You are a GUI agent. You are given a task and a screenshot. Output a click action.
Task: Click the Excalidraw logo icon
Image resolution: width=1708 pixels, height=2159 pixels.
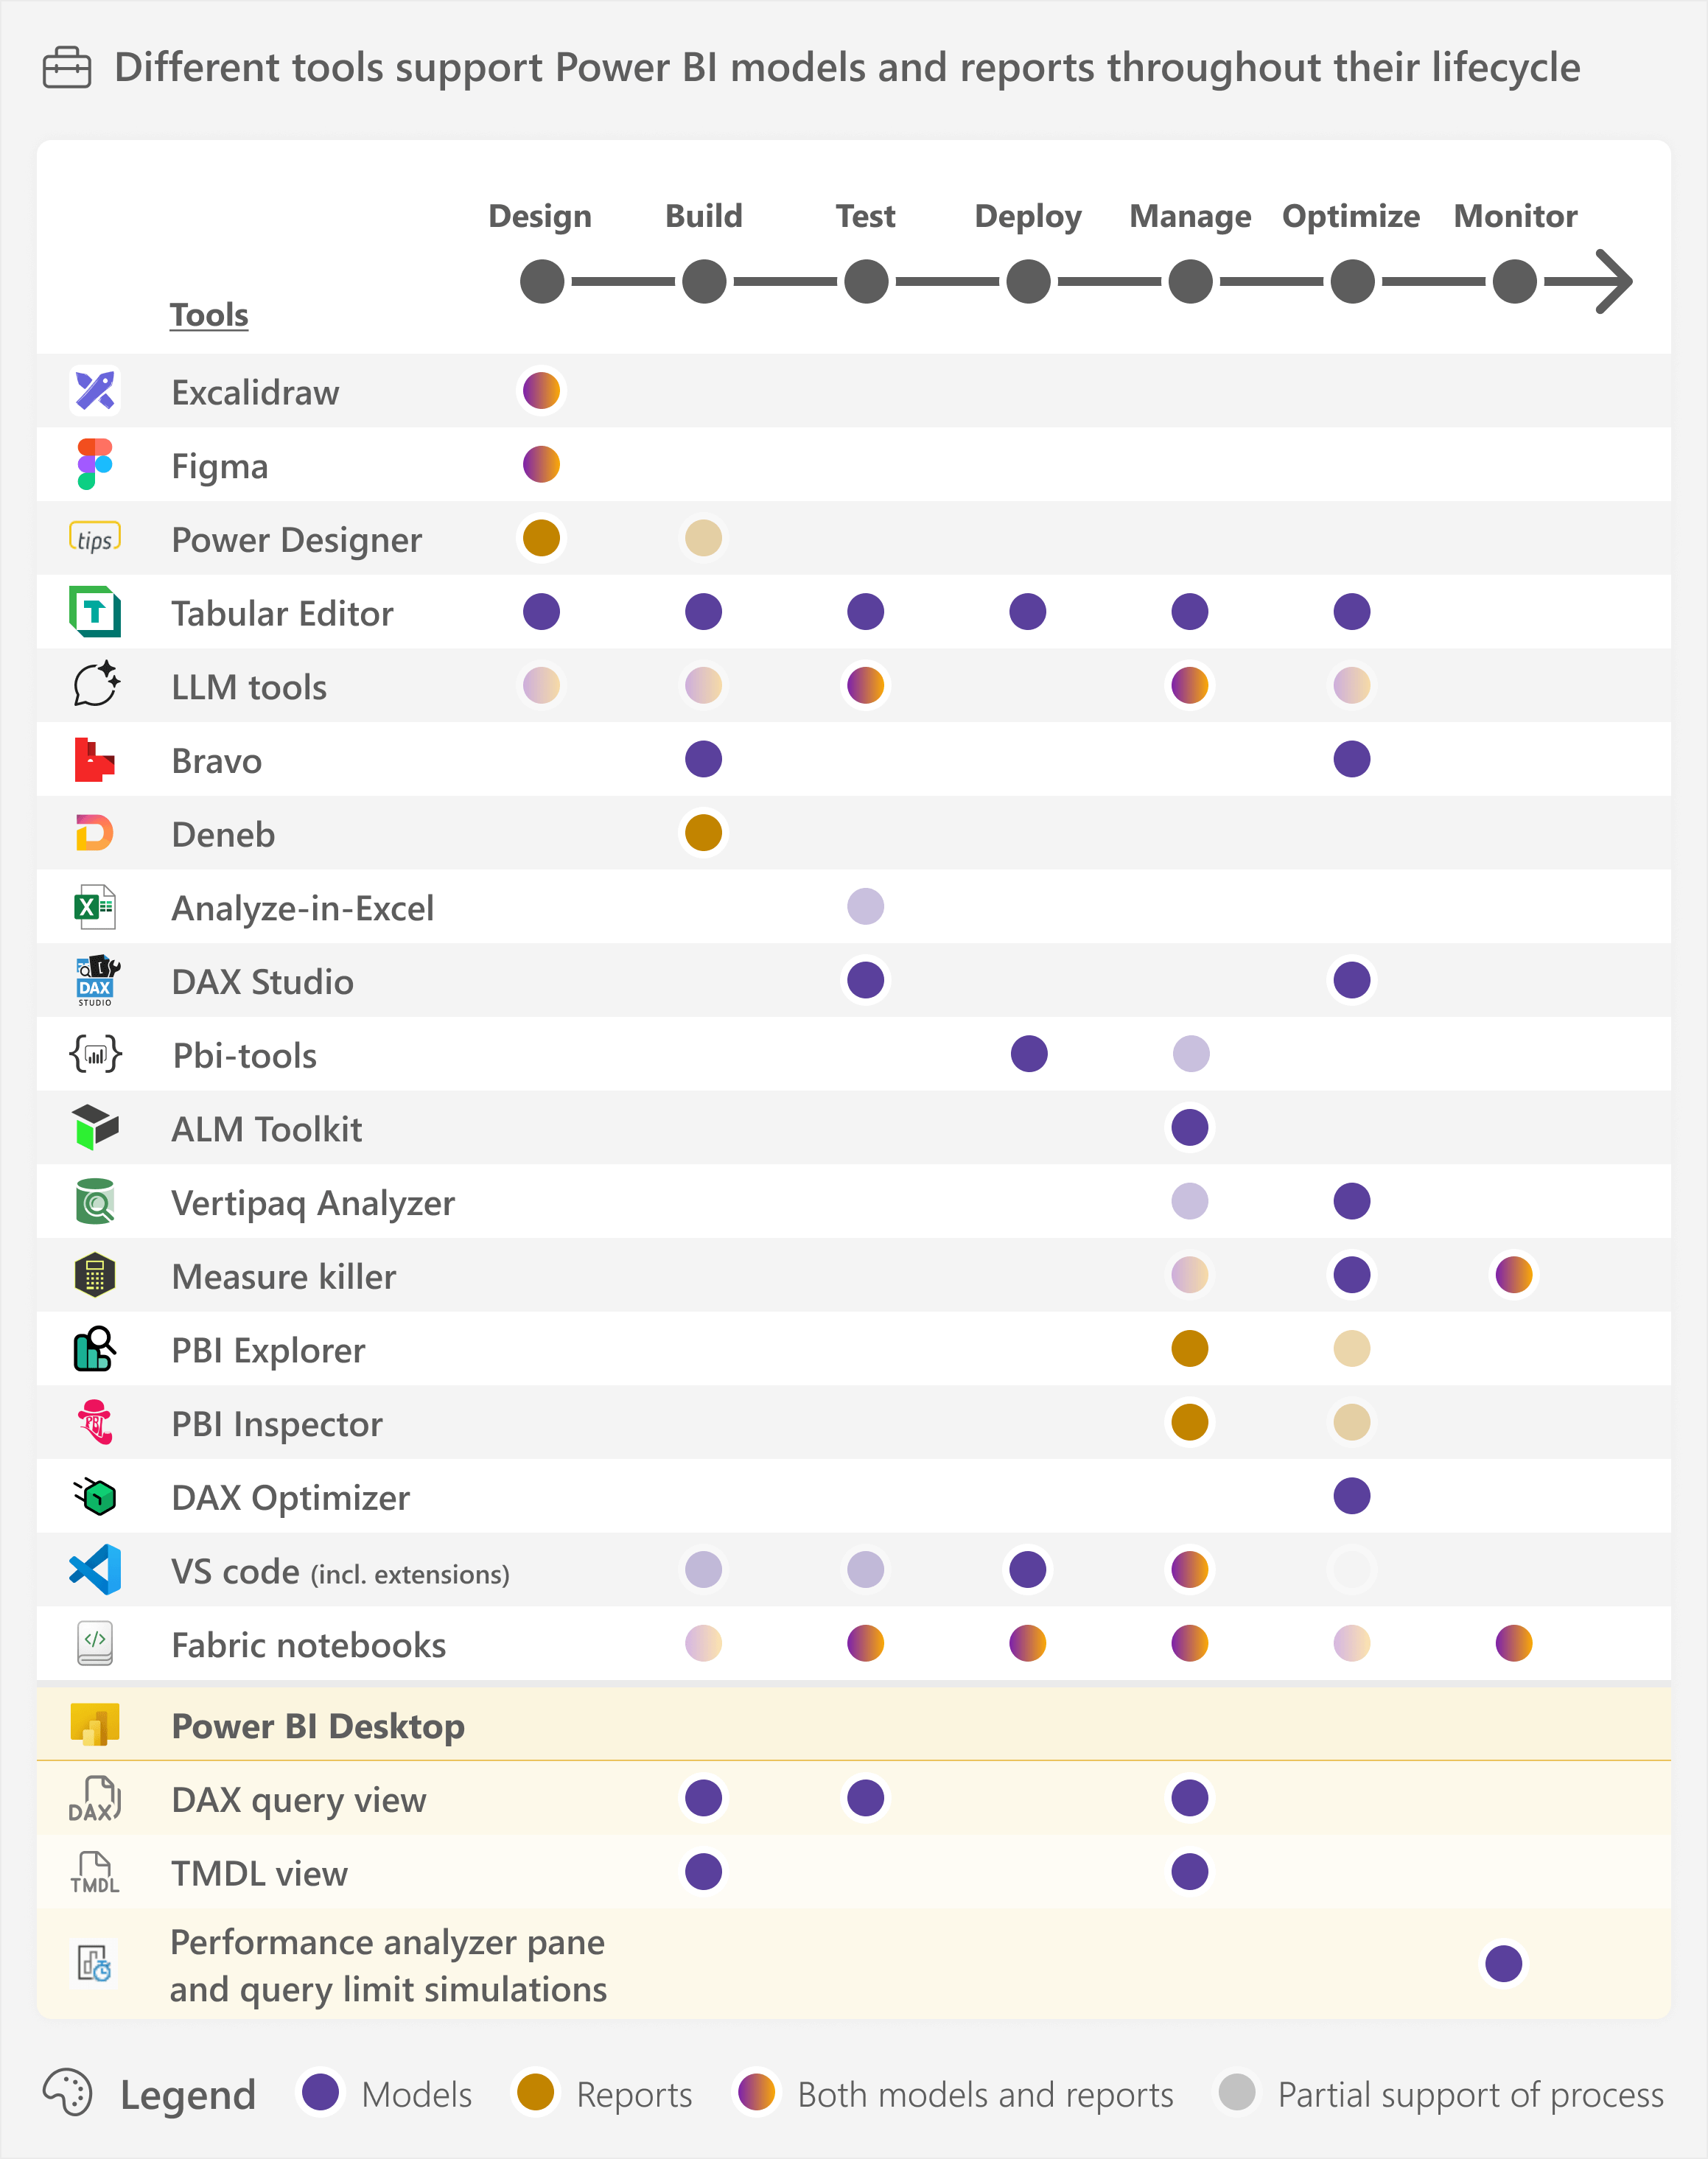(95, 390)
